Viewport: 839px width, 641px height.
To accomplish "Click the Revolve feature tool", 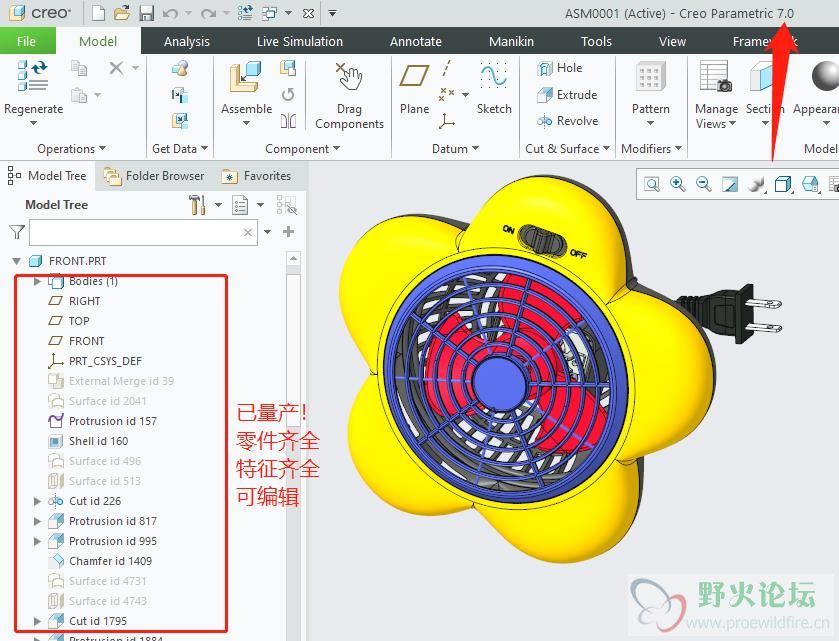I will click(x=567, y=121).
